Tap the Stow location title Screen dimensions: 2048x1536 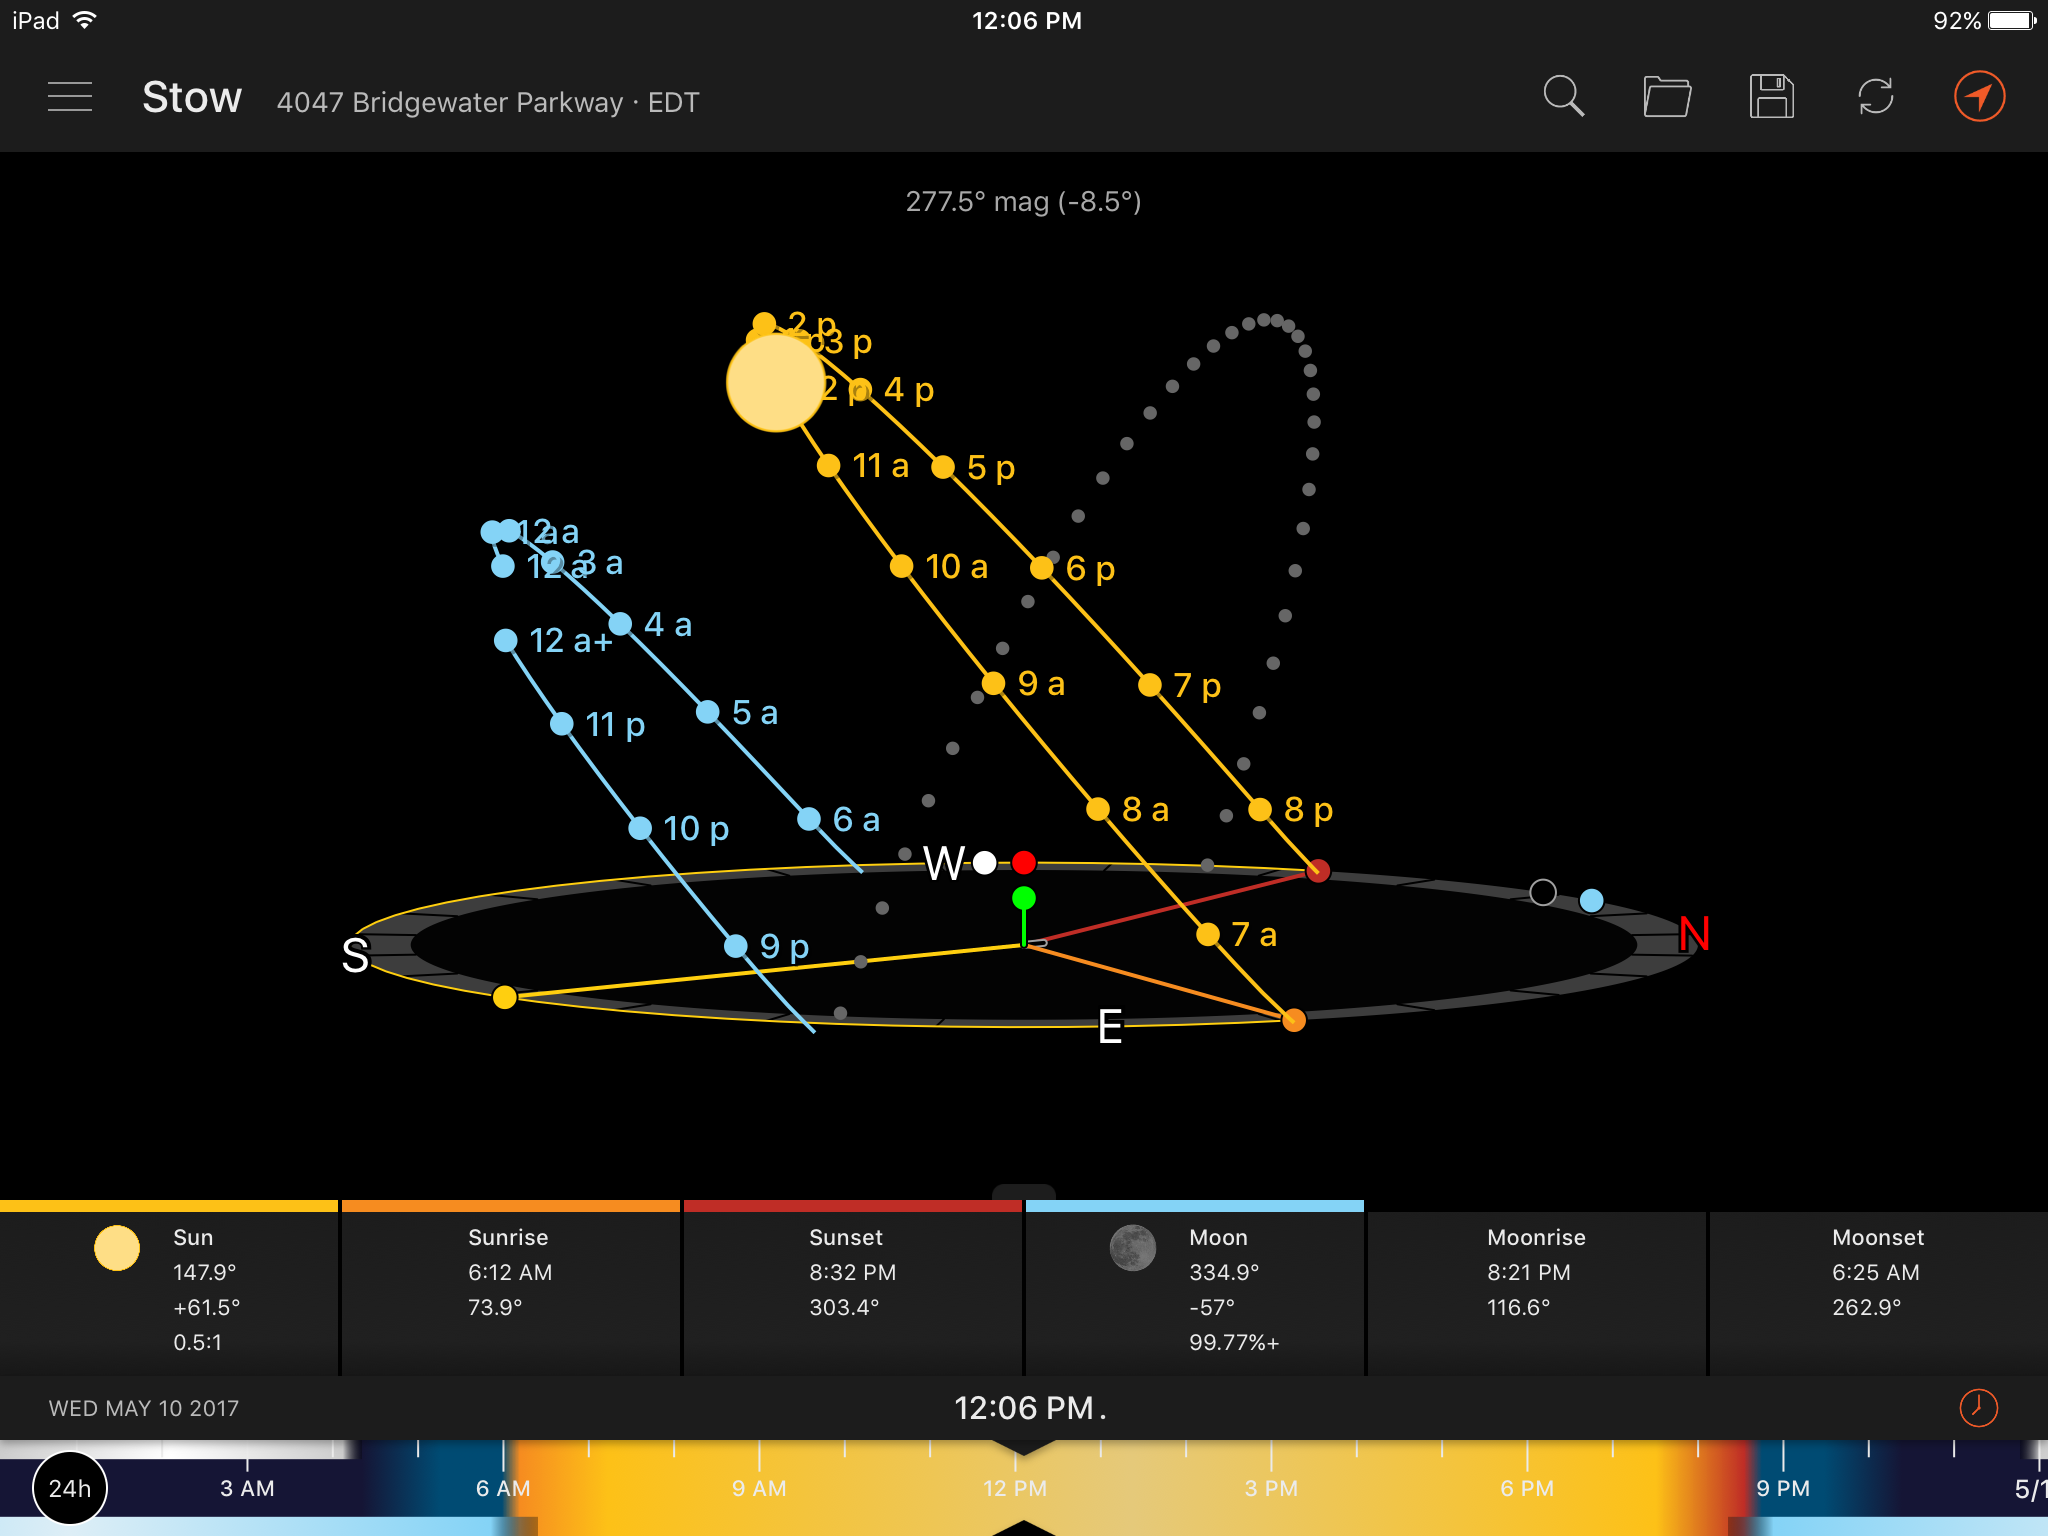(x=192, y=98)
